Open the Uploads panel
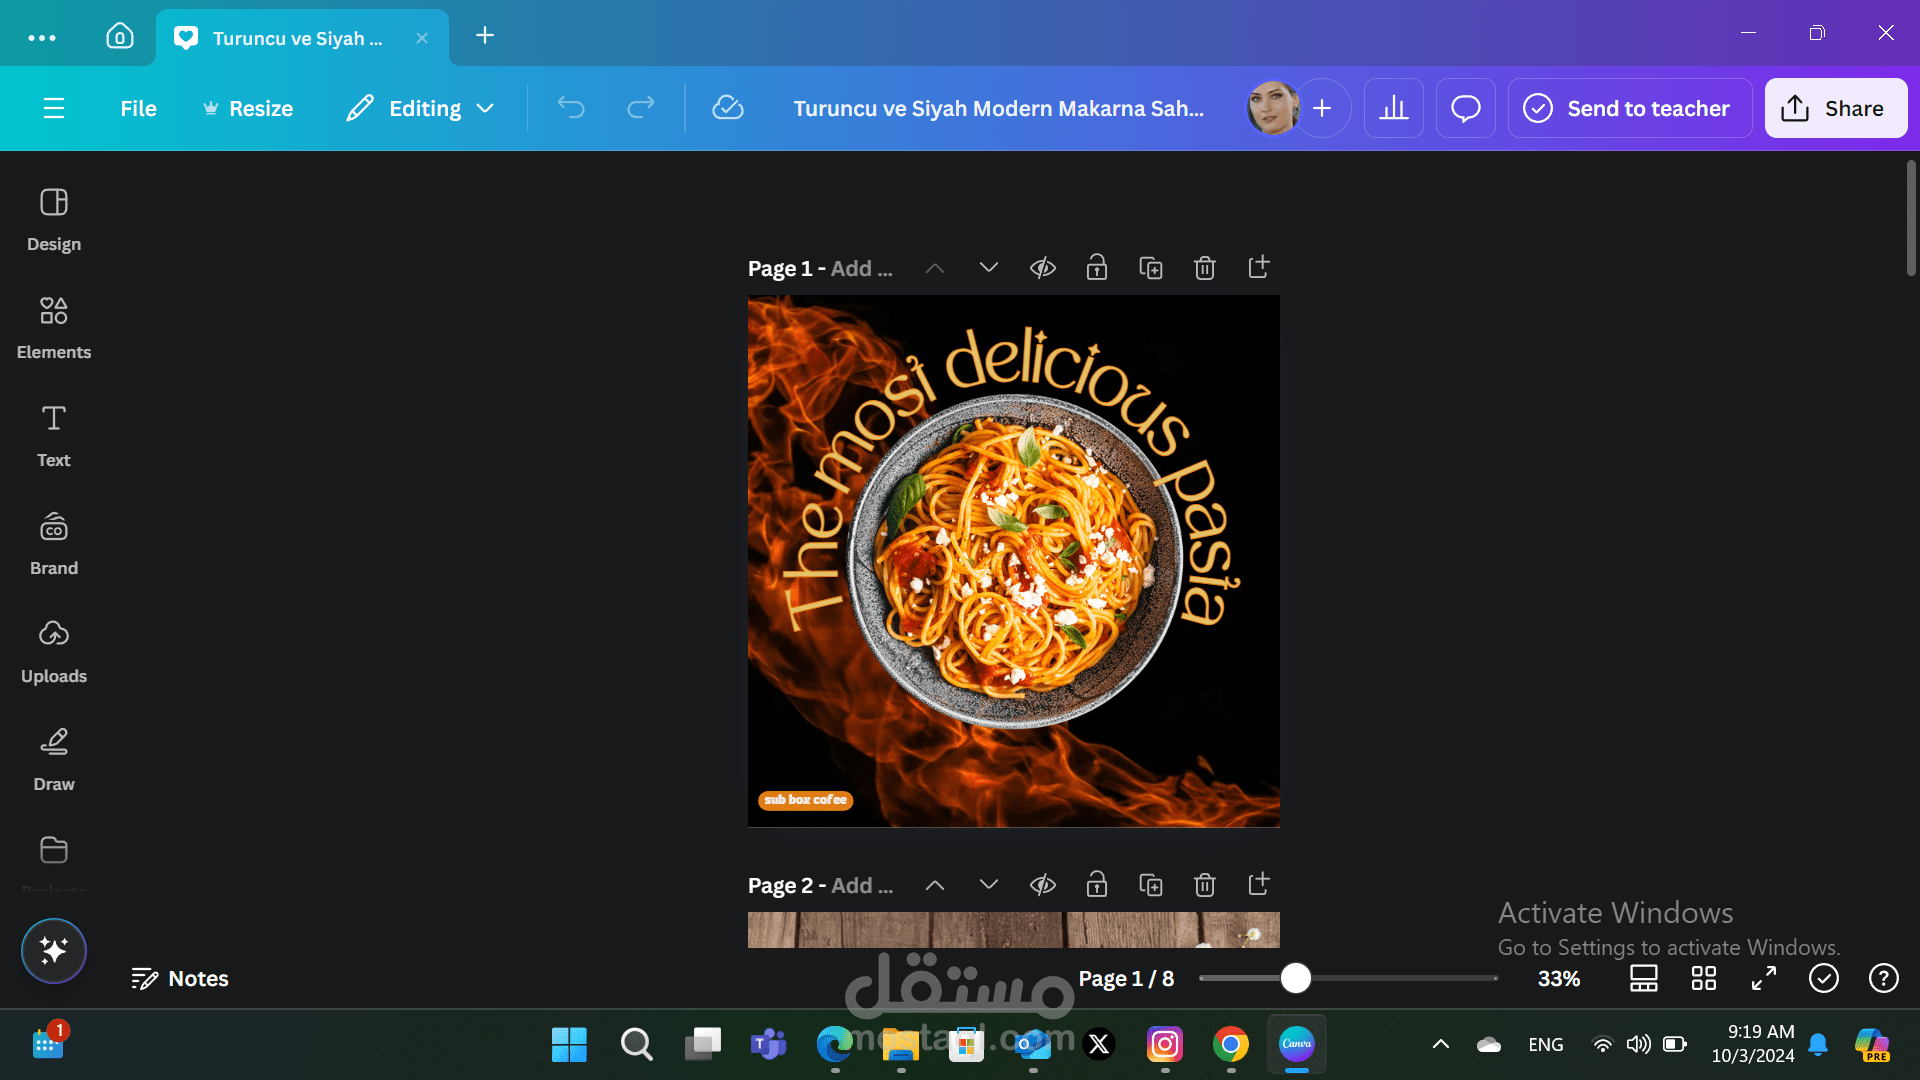 pyautogui.click(x=54, y=651)
